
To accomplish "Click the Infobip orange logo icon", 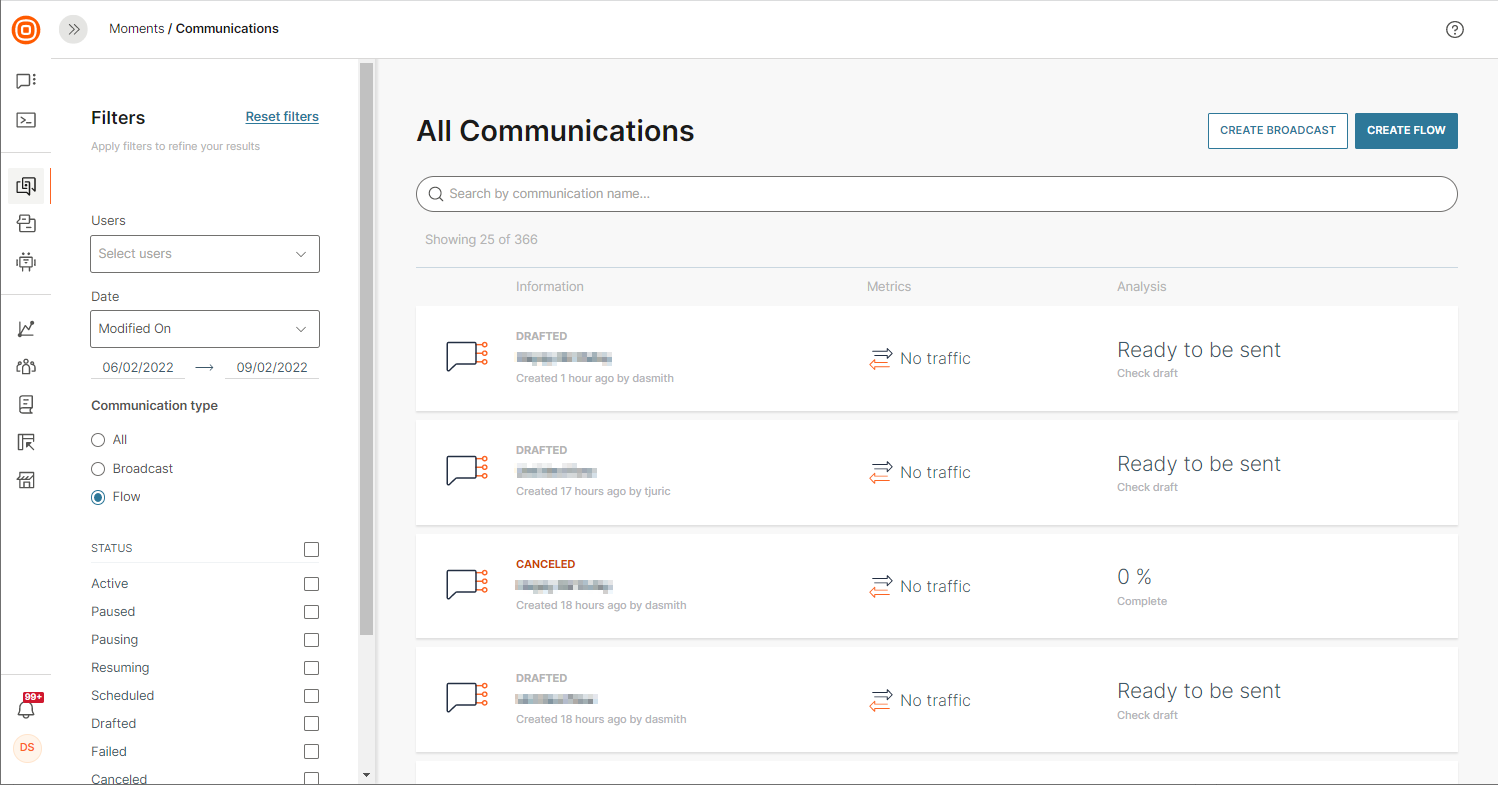I will [x=26, y=30].
